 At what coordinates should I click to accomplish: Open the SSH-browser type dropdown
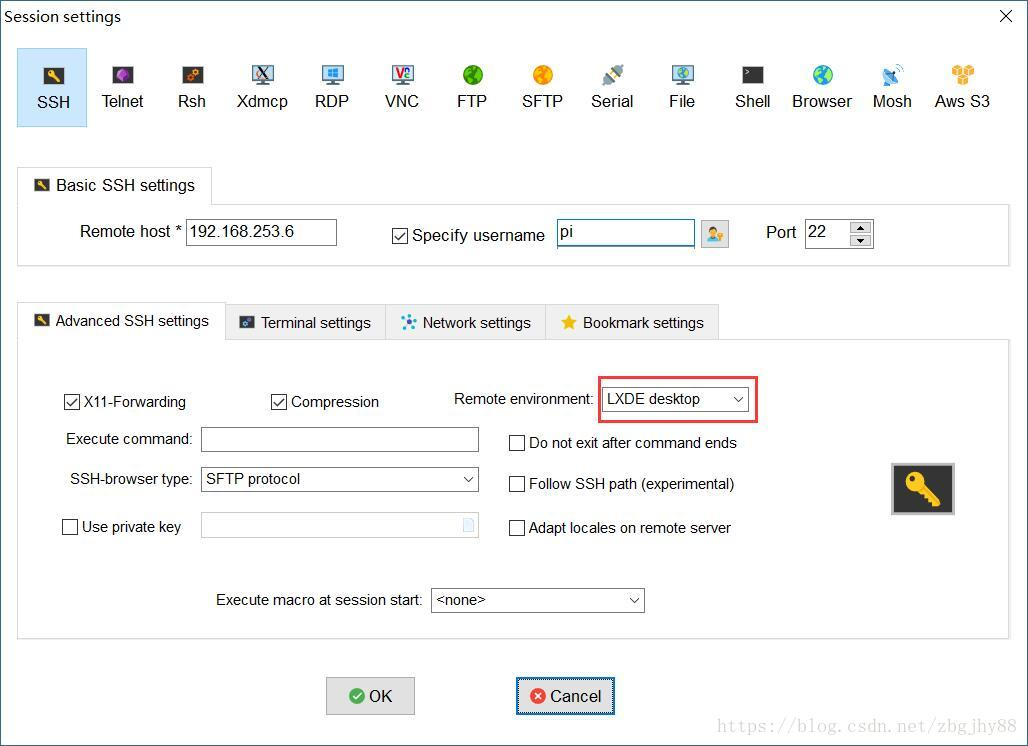[468, 479]
